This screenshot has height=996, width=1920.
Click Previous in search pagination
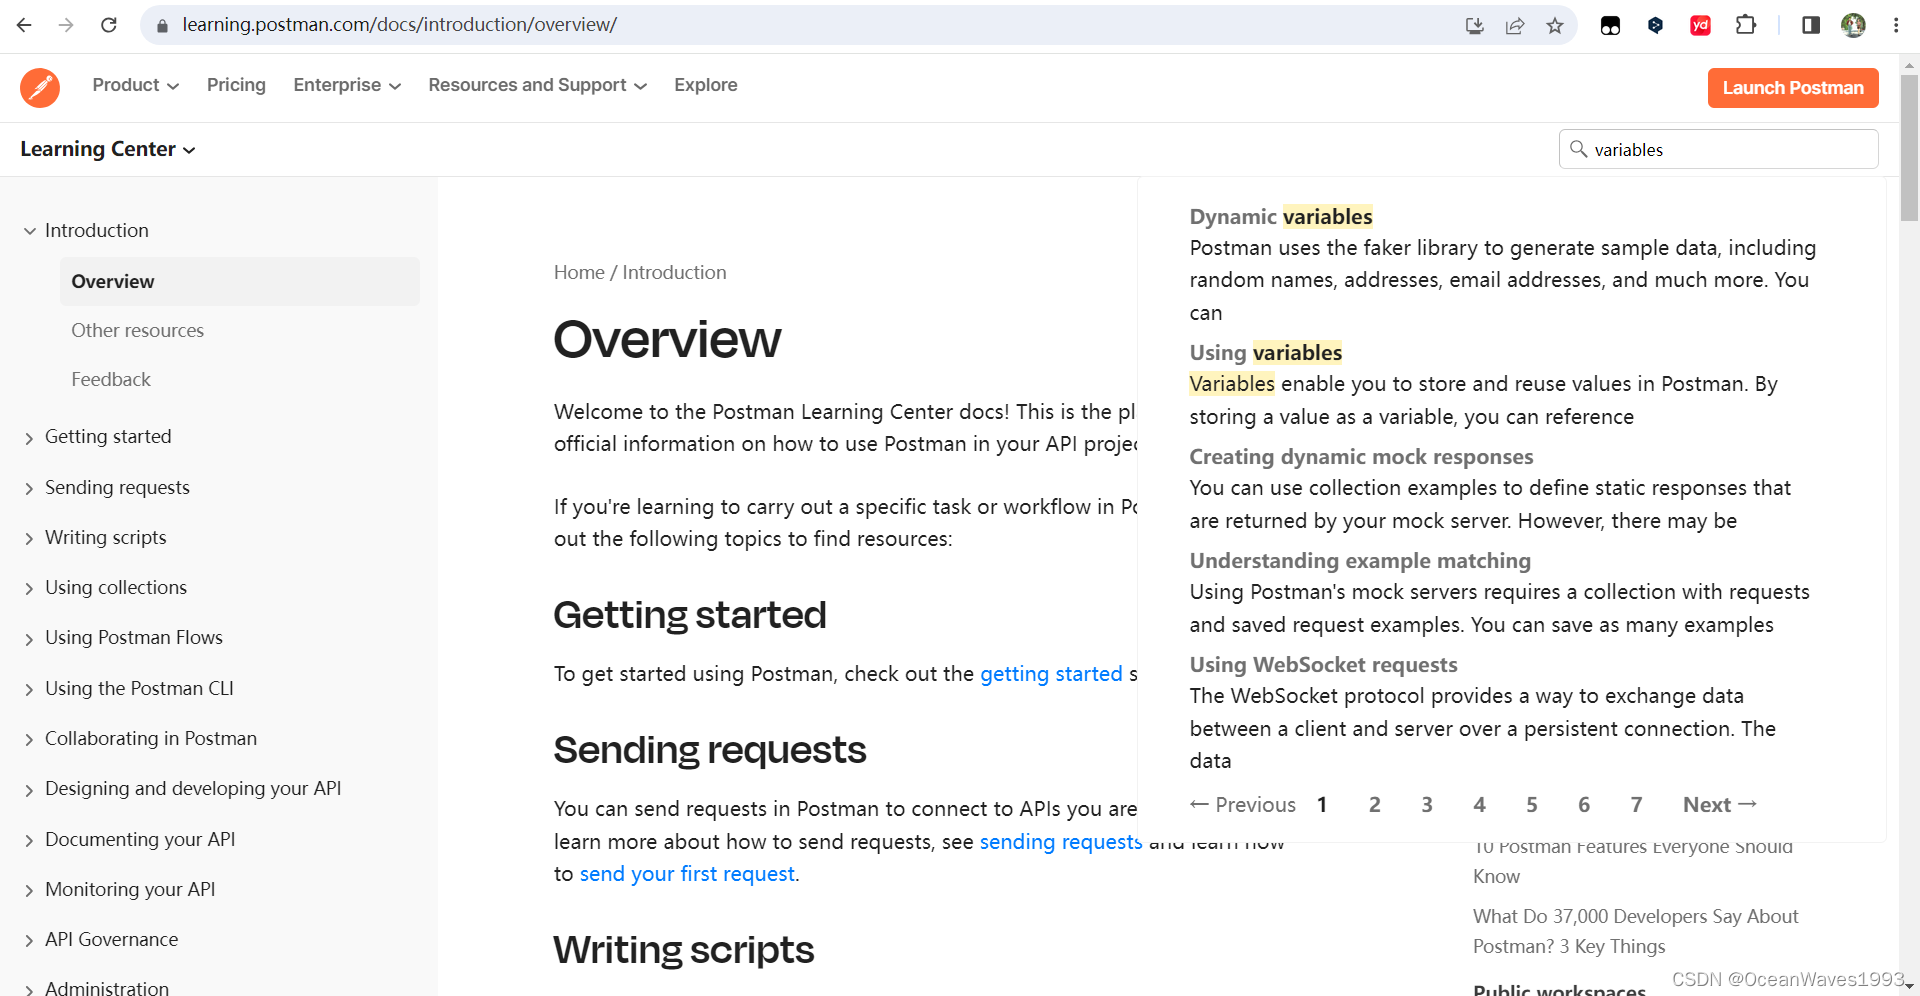[1243, 805]
